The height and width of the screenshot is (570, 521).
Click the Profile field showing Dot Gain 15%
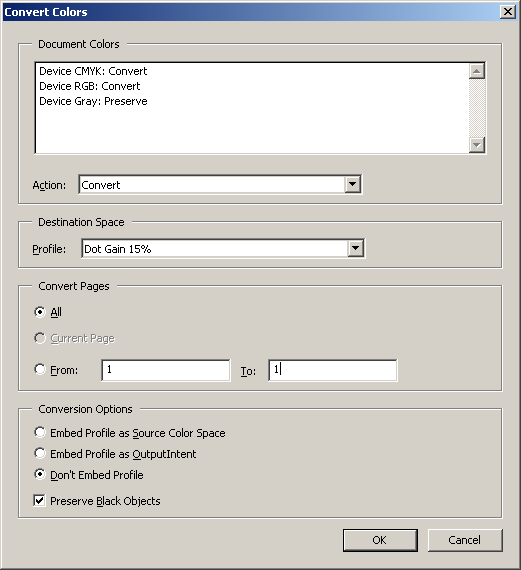click(223, 249)
